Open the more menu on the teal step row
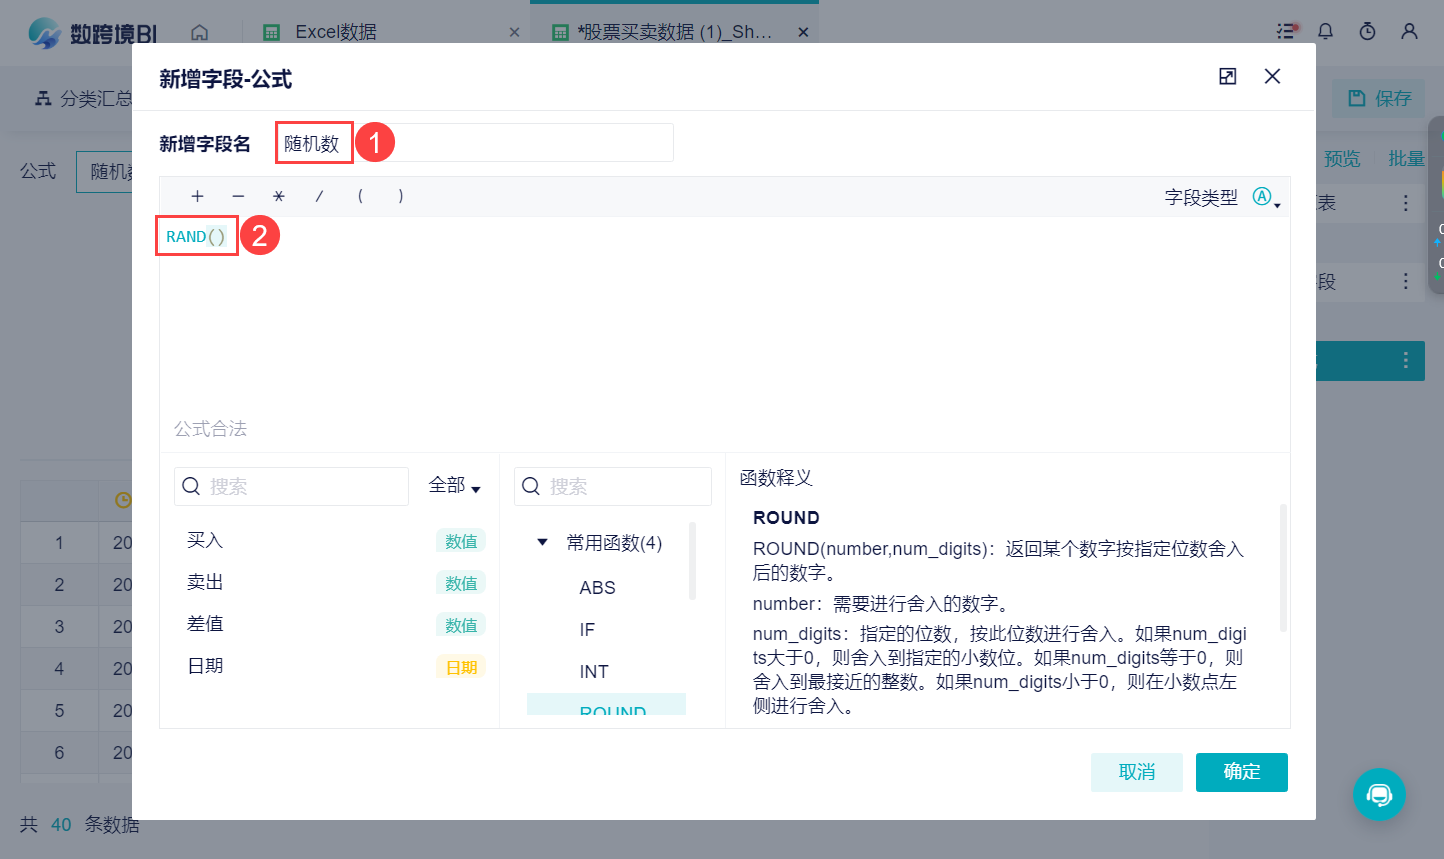 point(1406,360)
